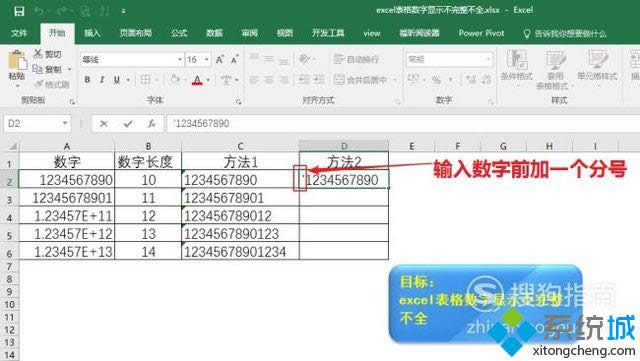Screen dimensions: 640x361
Task: Click the insert function fx icon
Action: tap(151, 123)
